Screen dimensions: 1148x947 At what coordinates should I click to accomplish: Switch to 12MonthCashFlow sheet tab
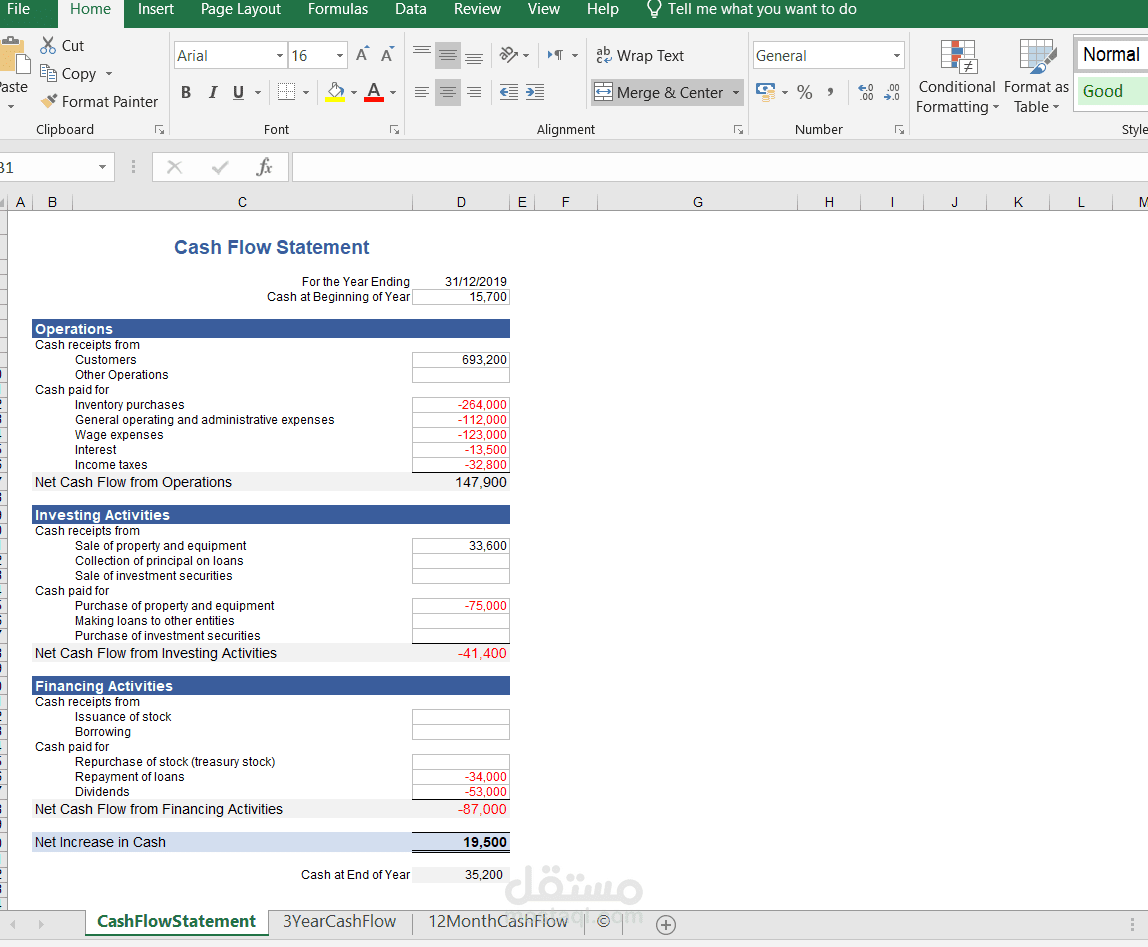point(498,921)
